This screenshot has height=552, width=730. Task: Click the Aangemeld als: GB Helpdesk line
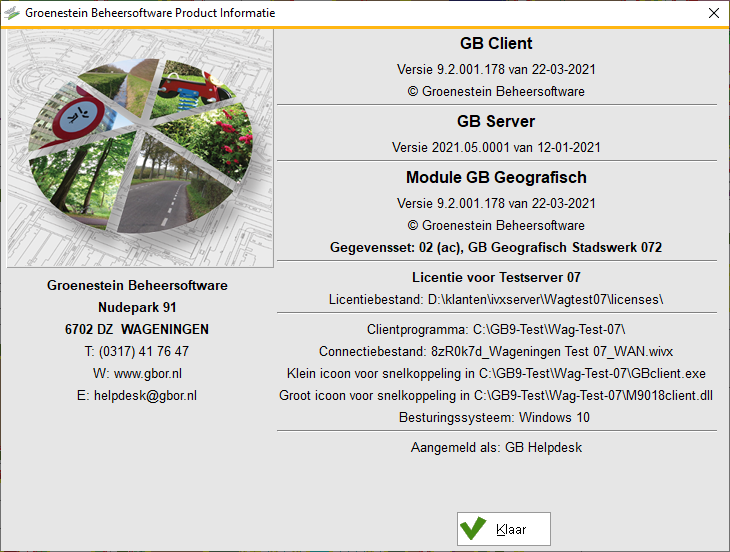(496, 447)
